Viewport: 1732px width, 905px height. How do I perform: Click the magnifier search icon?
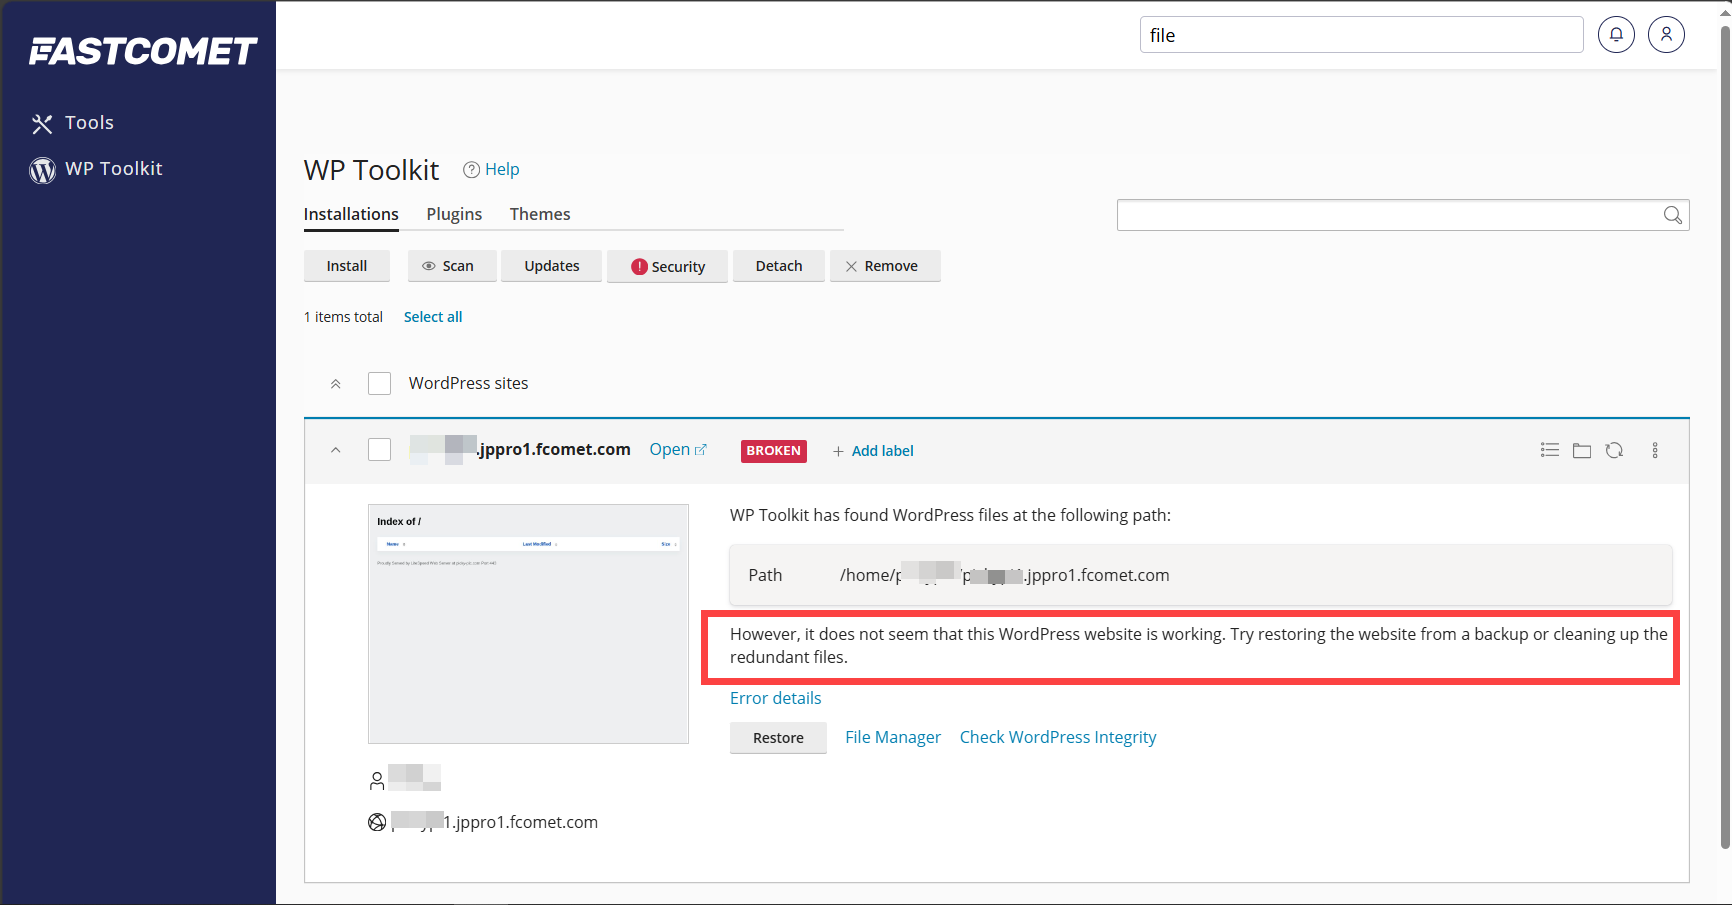point(1672,215)
